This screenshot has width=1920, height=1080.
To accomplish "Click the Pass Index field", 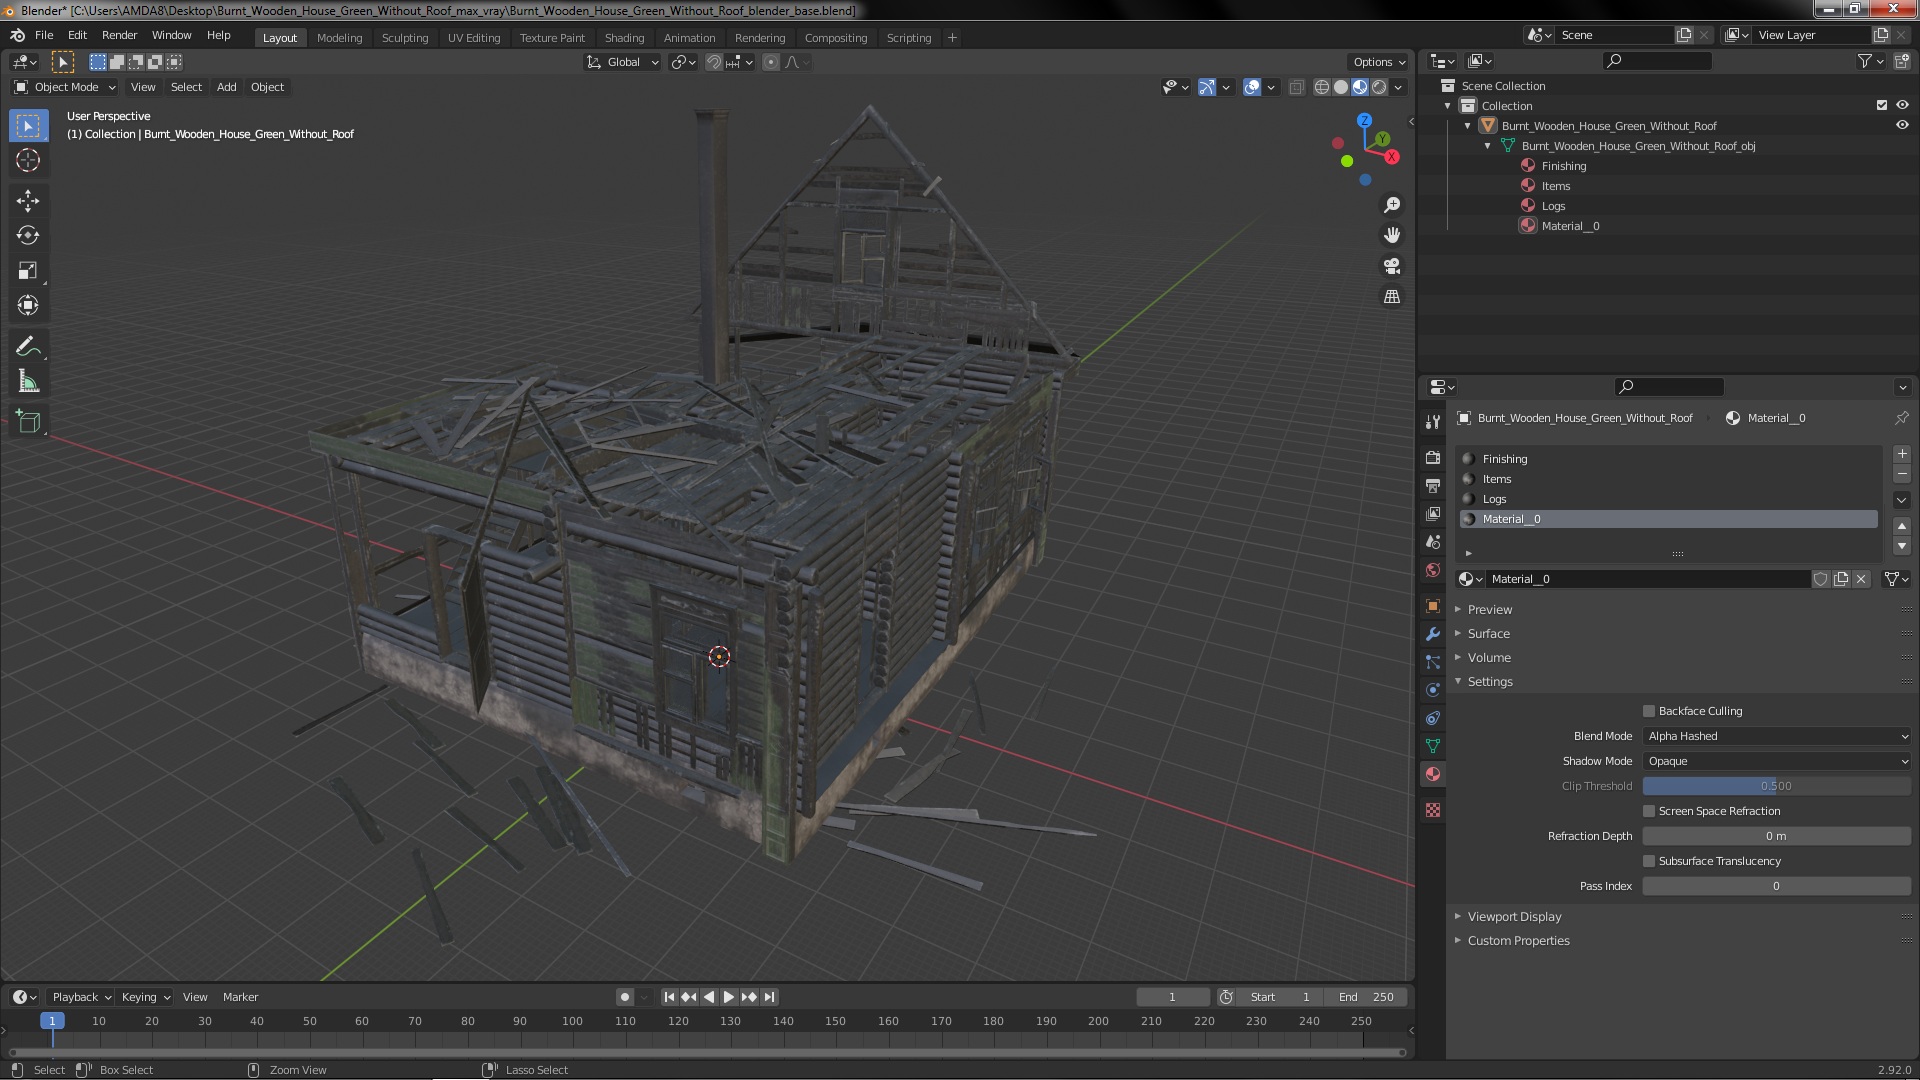I will point(1777,886).
